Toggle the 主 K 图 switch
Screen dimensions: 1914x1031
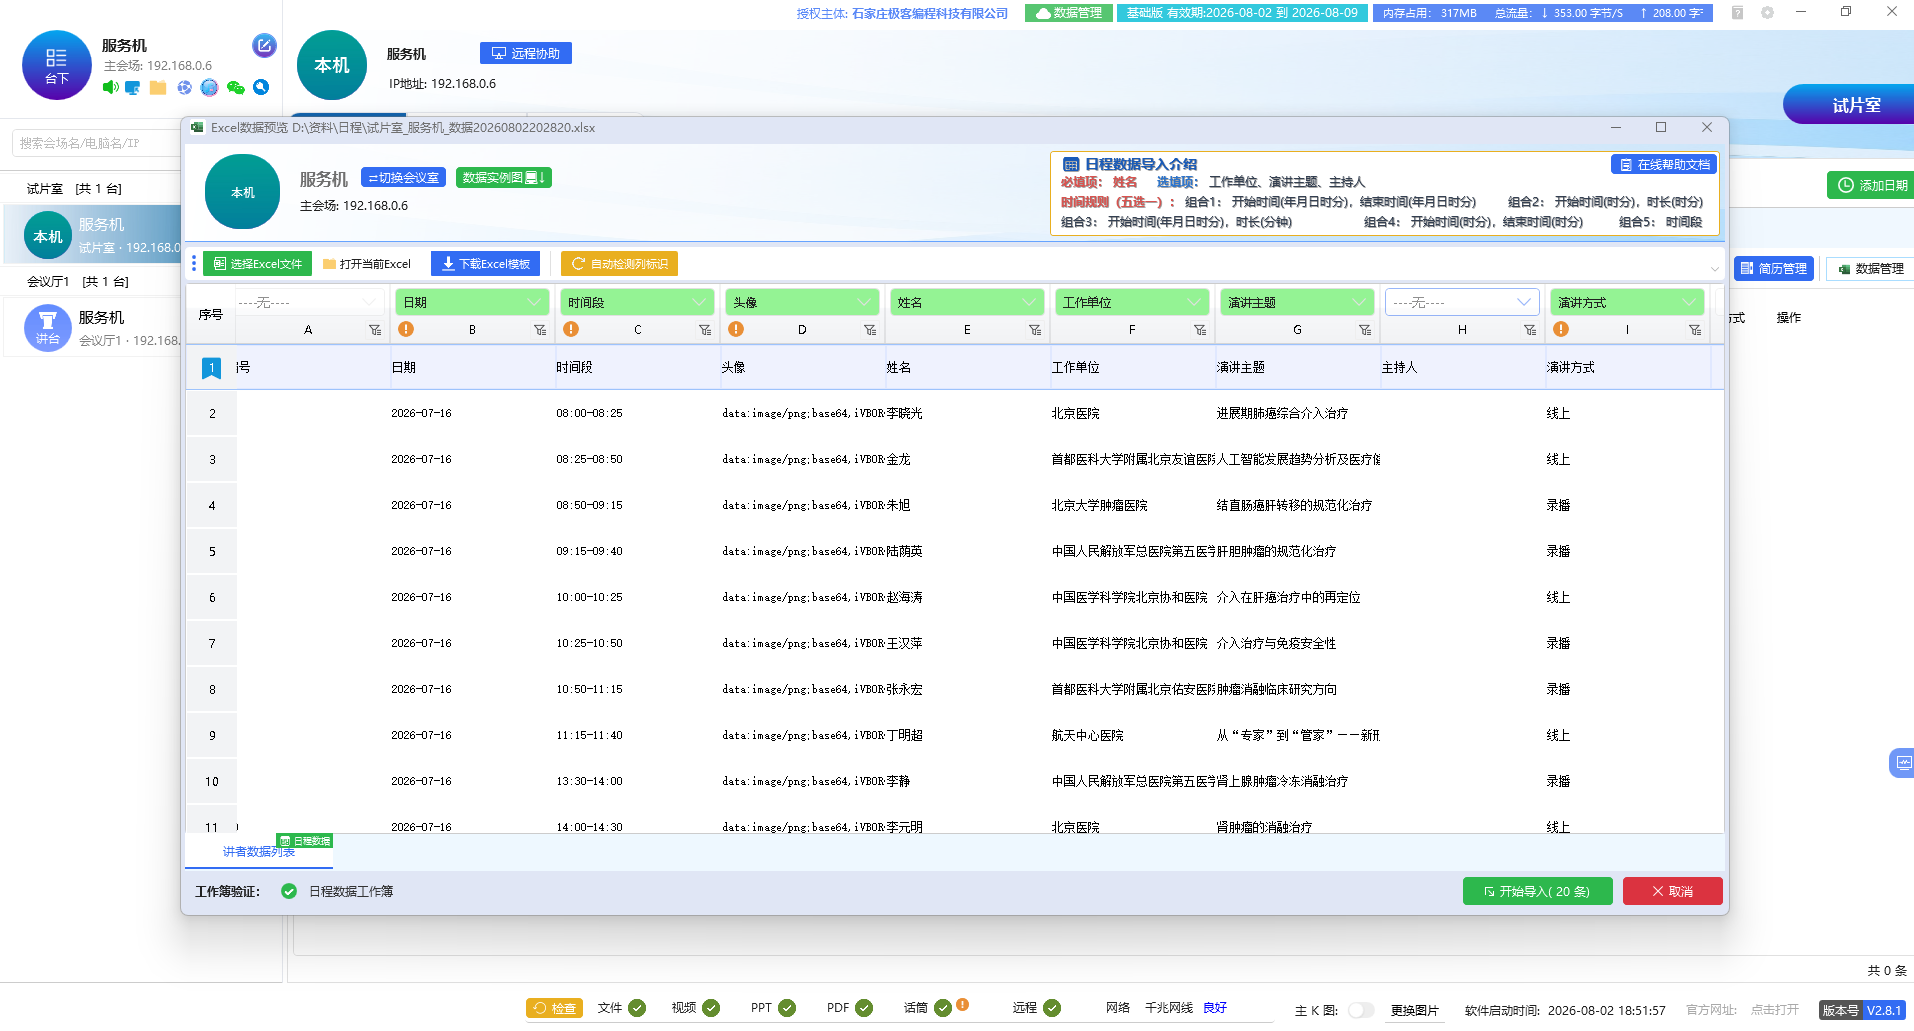click(1360, 1010)
